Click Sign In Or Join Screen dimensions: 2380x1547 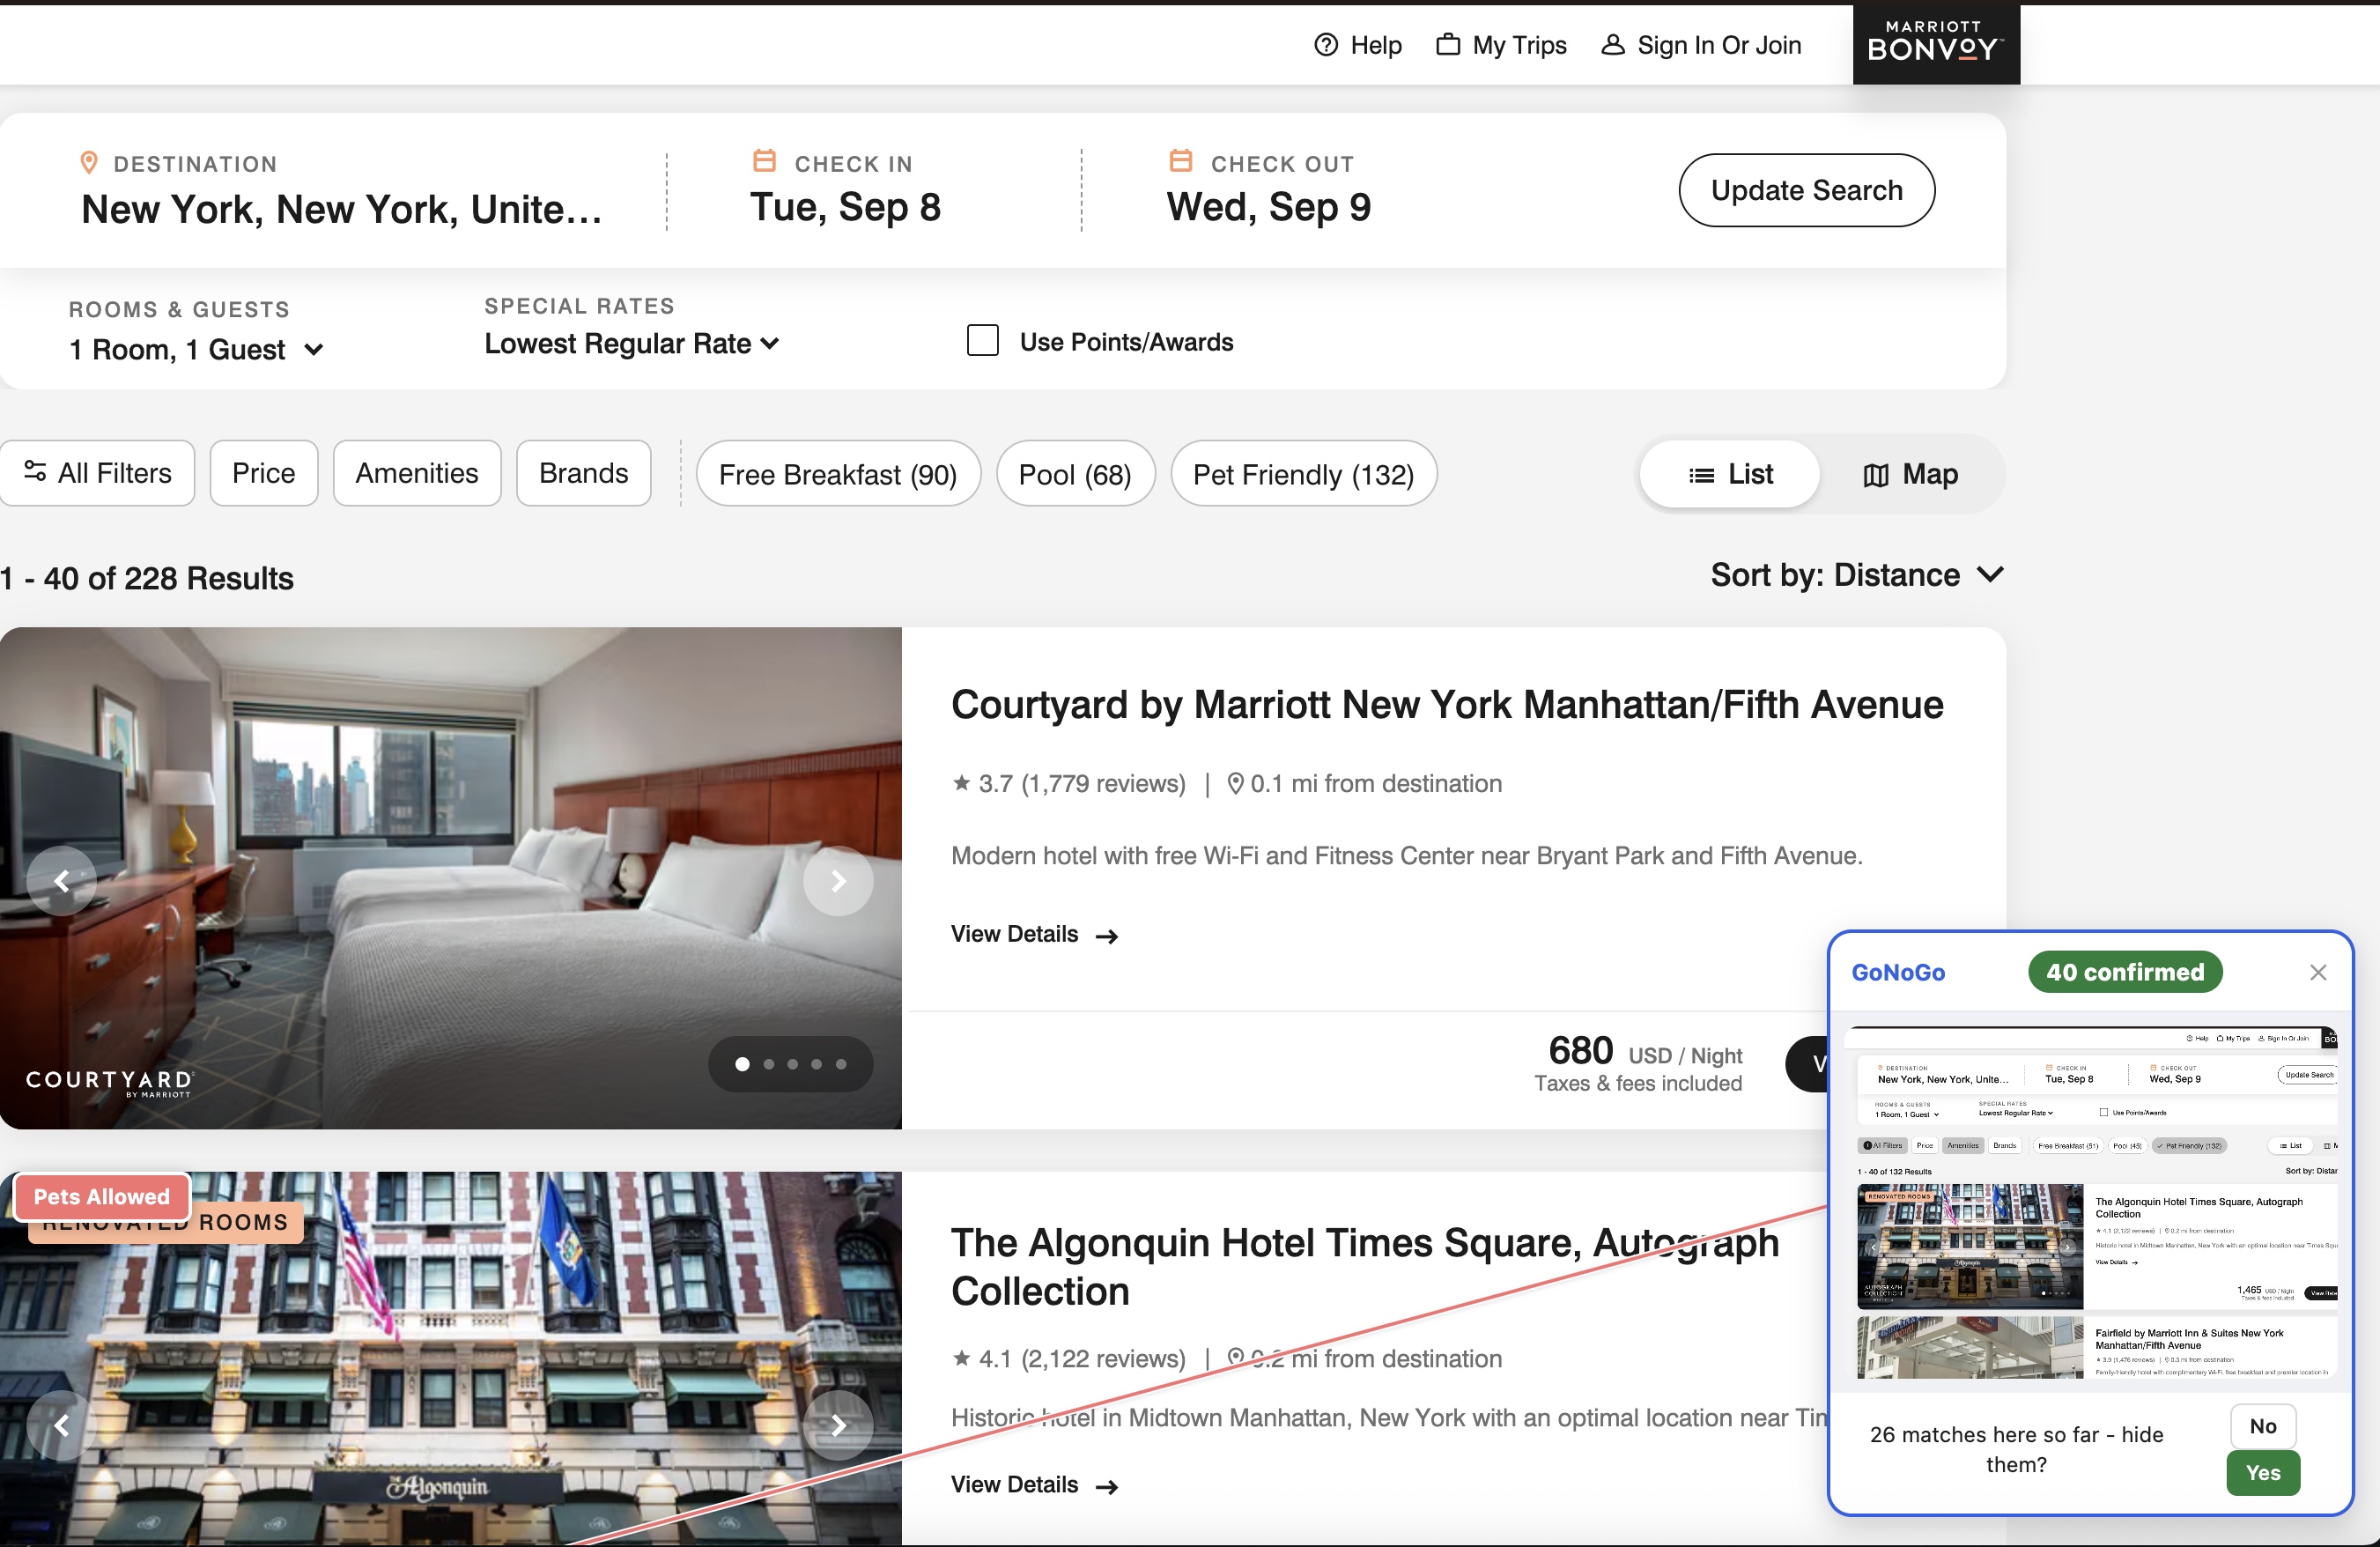pos(1701,45)
